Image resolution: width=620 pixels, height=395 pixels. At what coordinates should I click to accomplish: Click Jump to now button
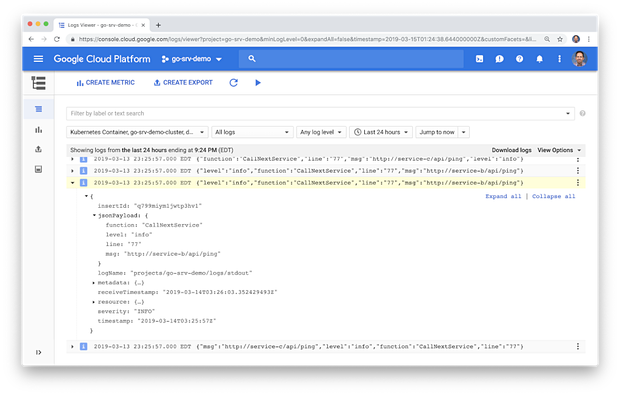[x=437, y=132]
